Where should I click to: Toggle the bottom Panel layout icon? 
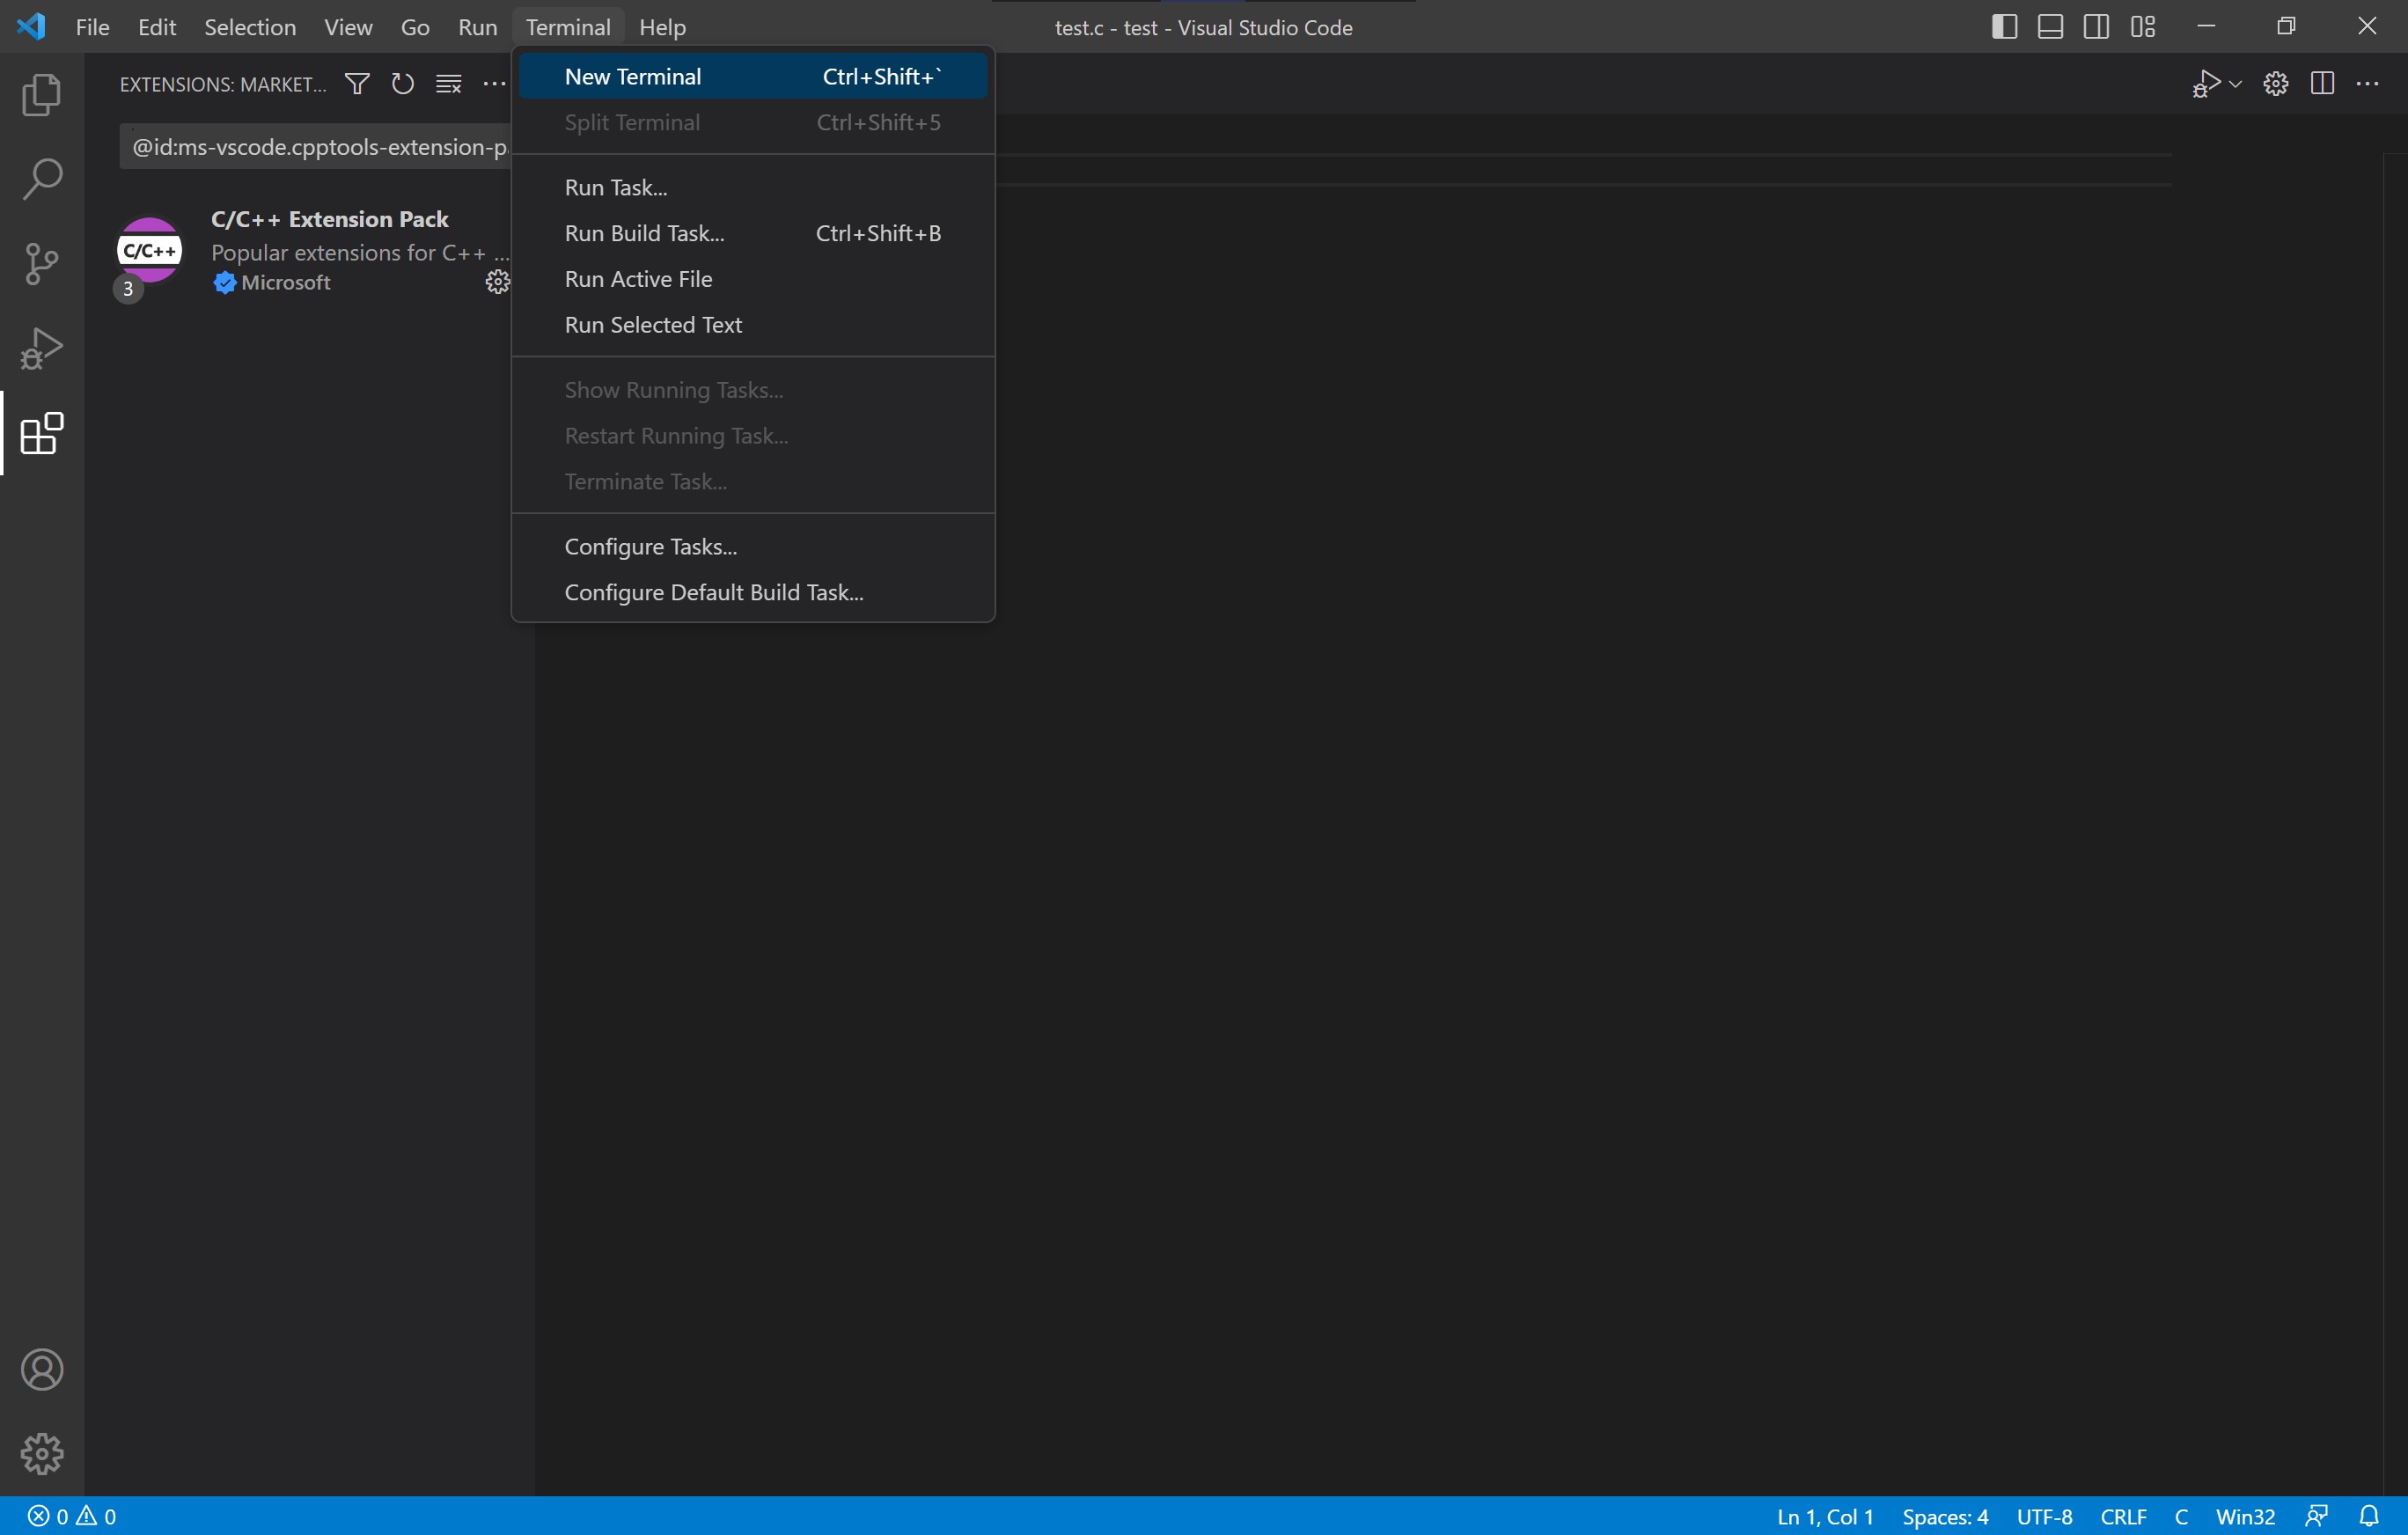[x=2050, y=27]
